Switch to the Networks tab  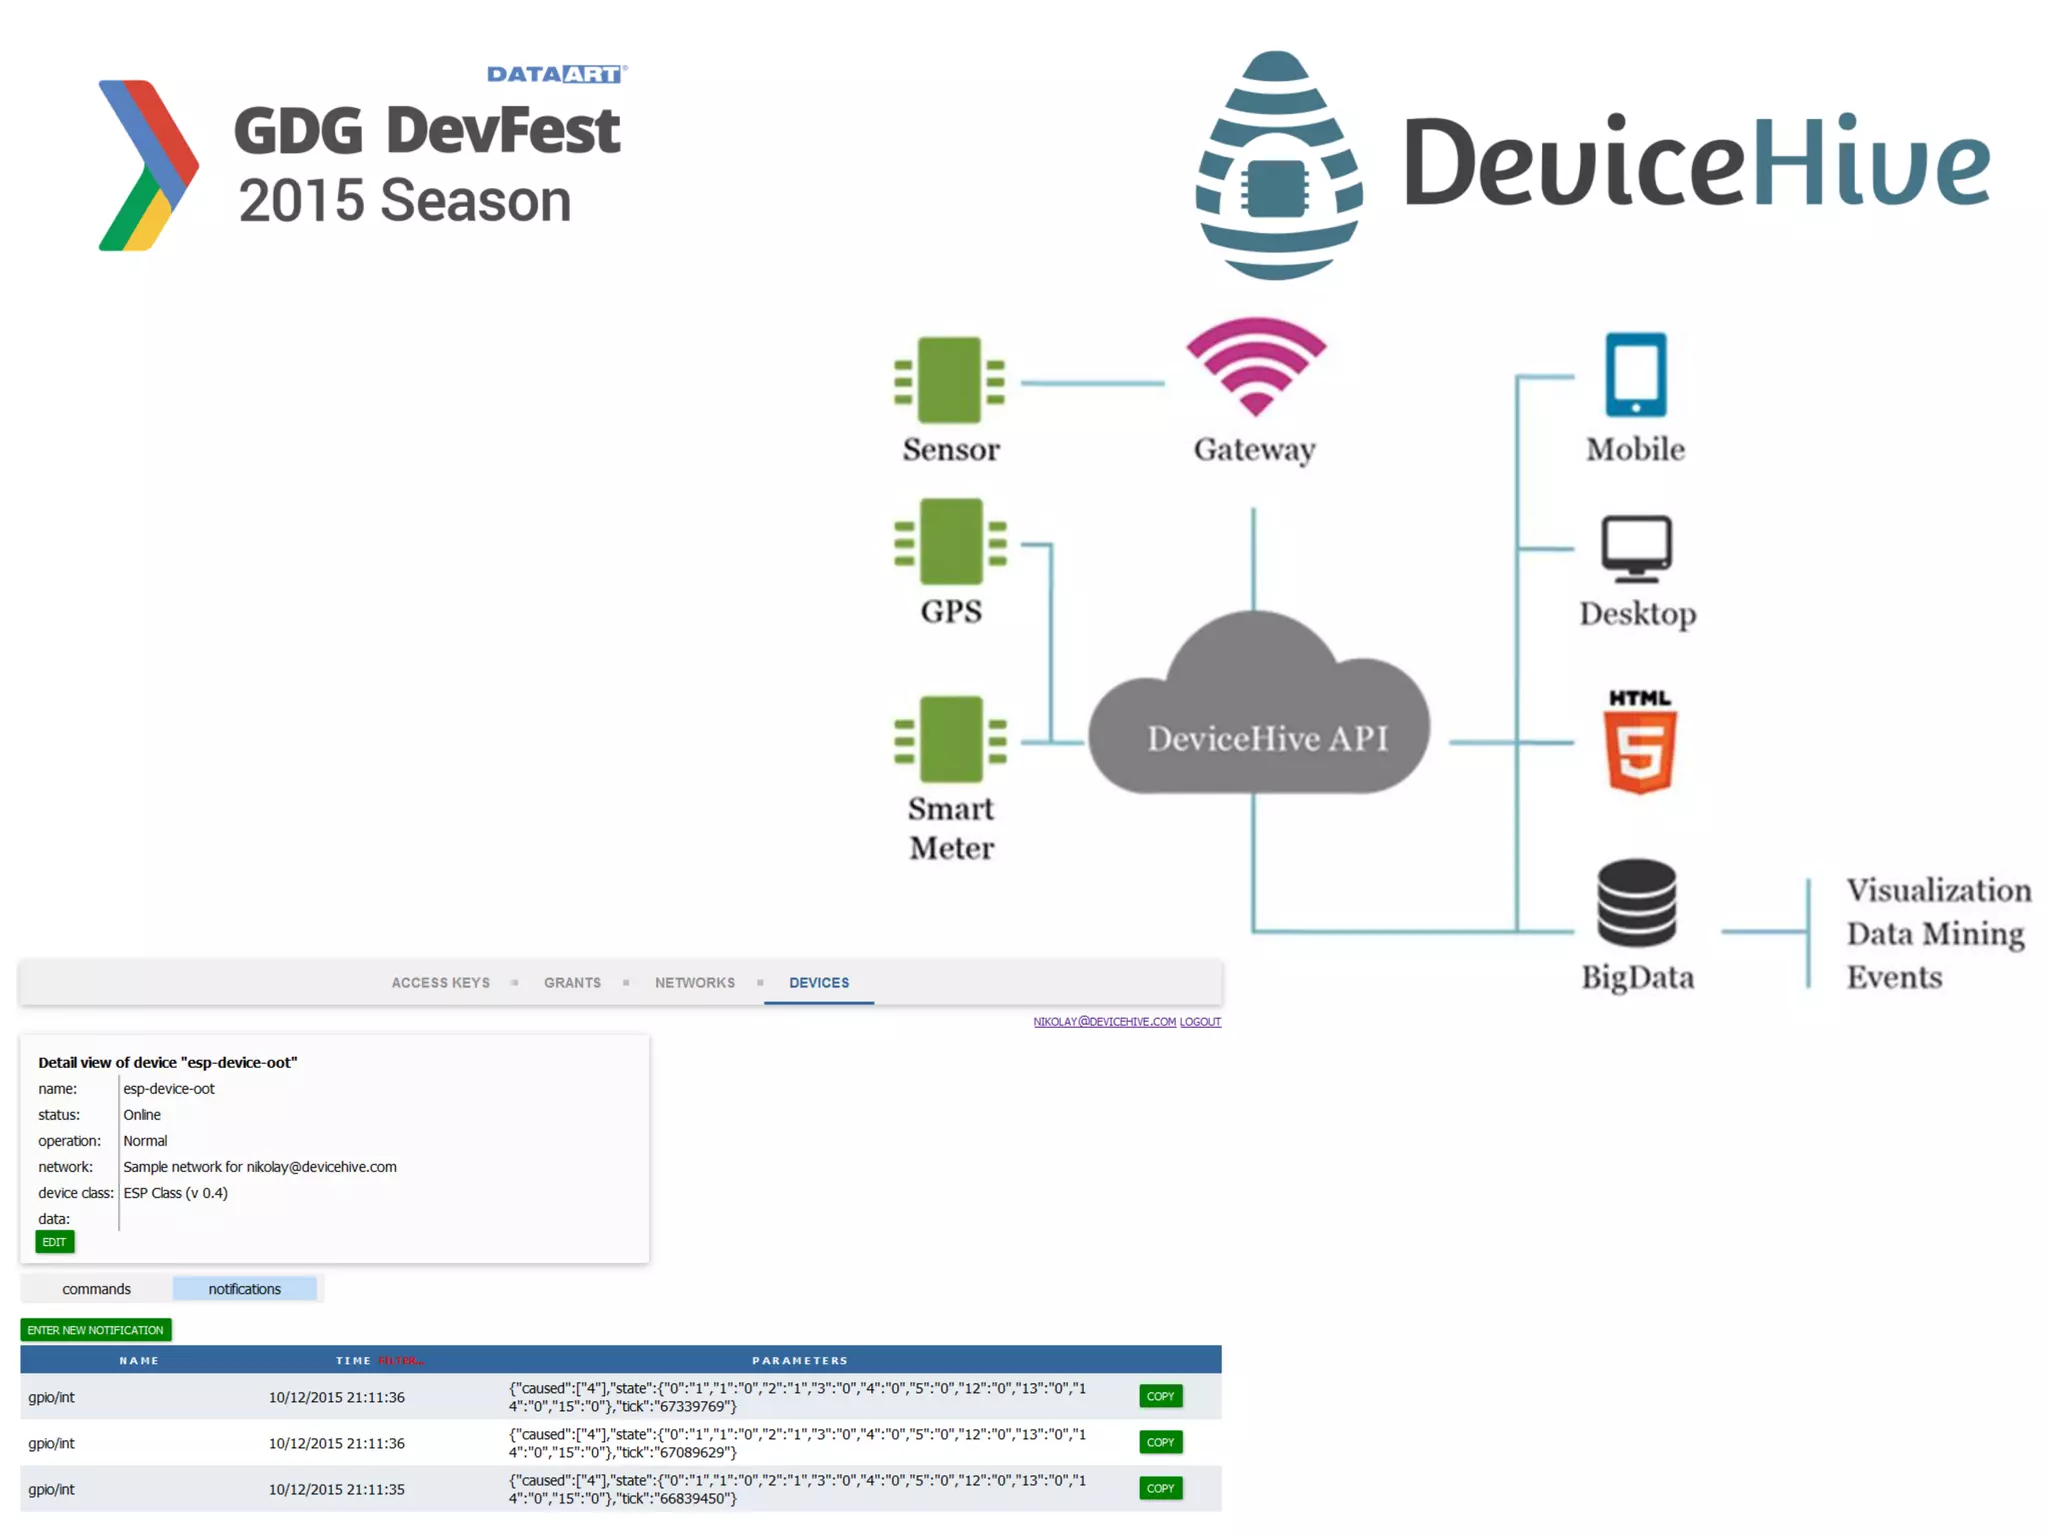694,983
